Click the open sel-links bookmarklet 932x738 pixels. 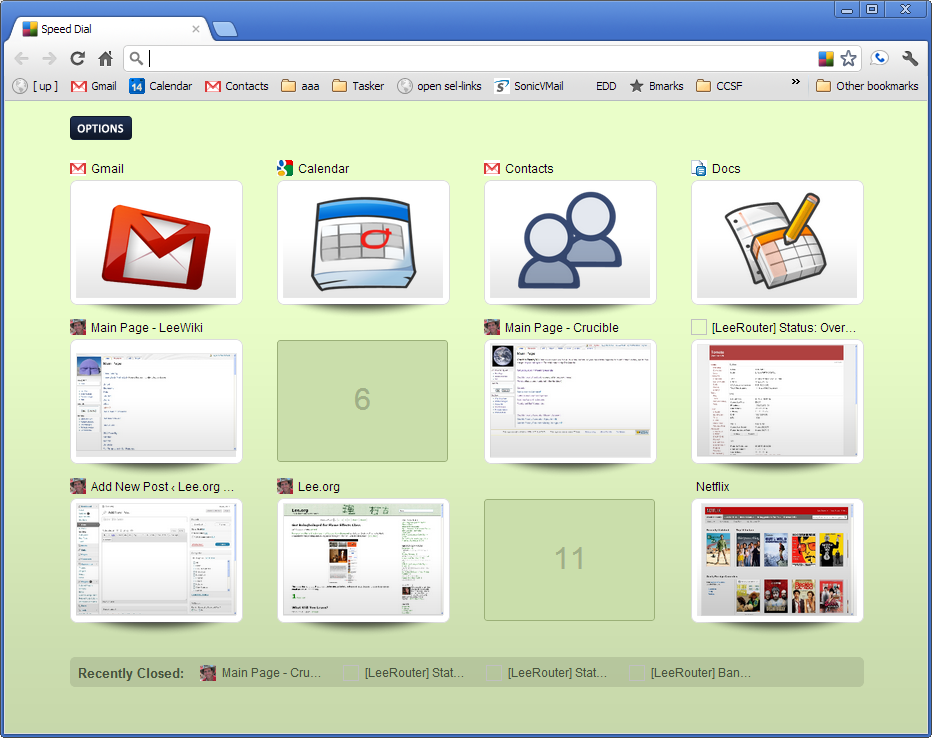tap(439, 86)
